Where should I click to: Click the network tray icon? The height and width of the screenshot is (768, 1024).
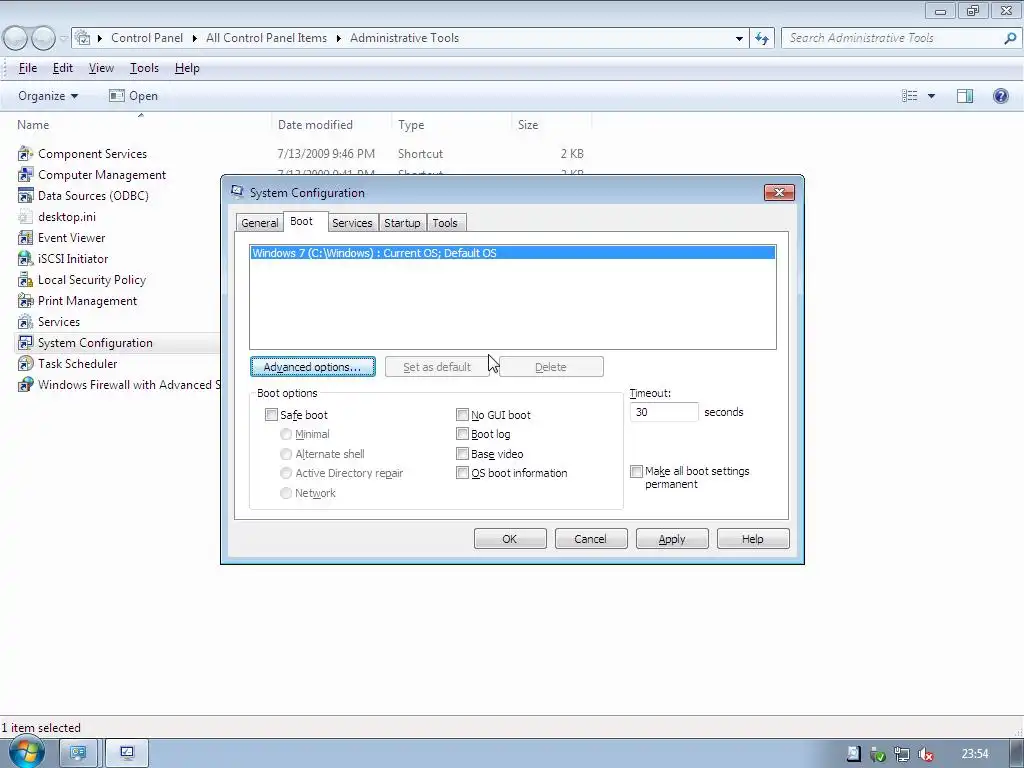pos(902,754)
